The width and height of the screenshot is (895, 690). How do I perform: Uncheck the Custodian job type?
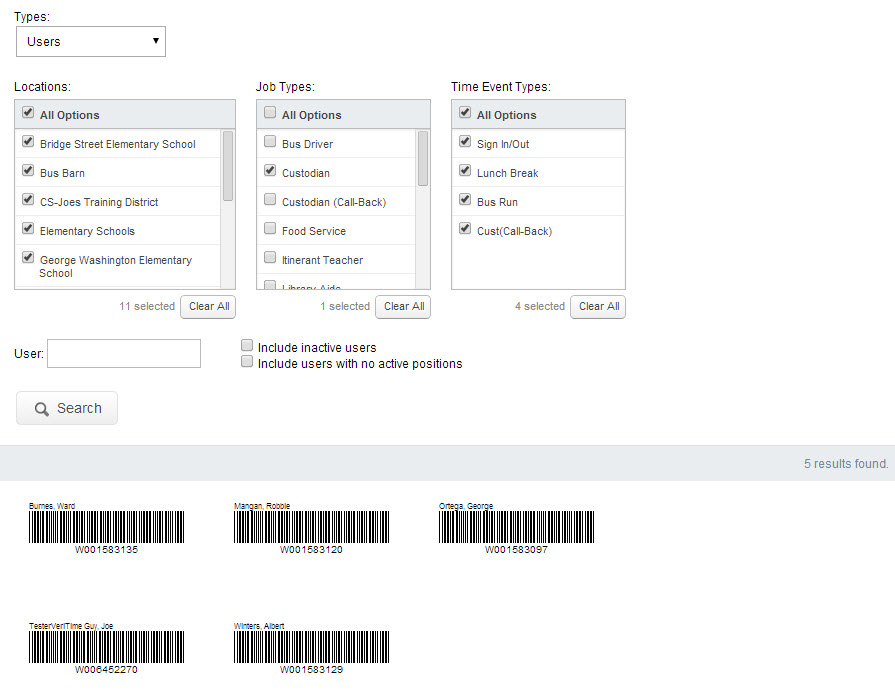[x=270, y=171]
